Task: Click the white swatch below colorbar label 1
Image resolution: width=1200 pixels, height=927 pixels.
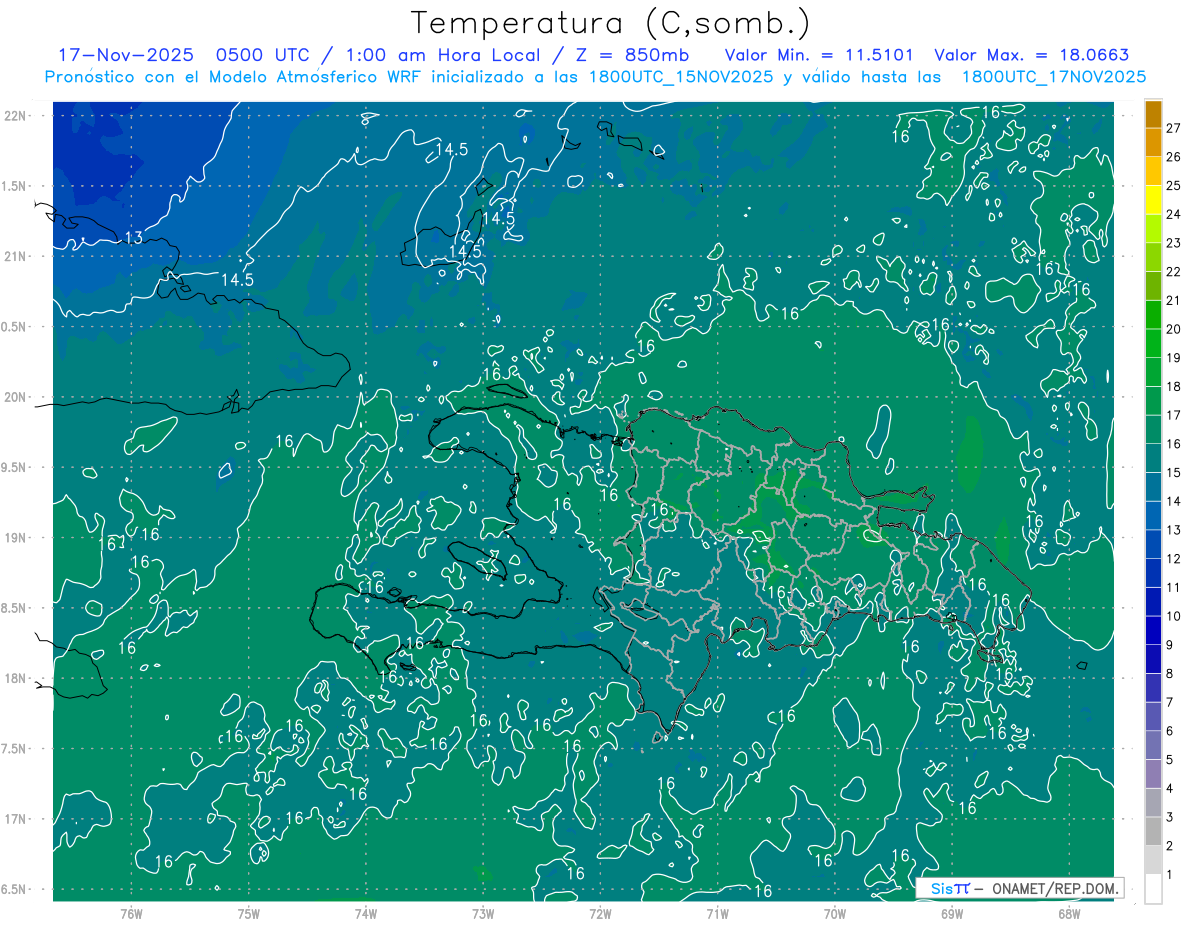Action: pos(1153,889)
